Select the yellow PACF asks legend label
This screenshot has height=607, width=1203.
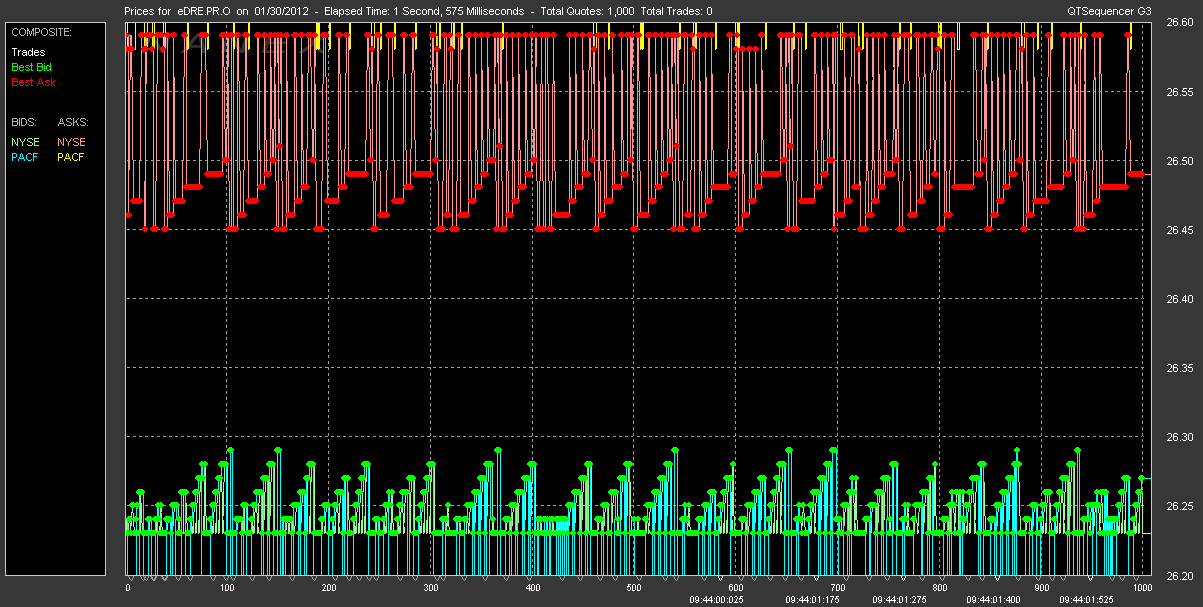click(72, 157)
